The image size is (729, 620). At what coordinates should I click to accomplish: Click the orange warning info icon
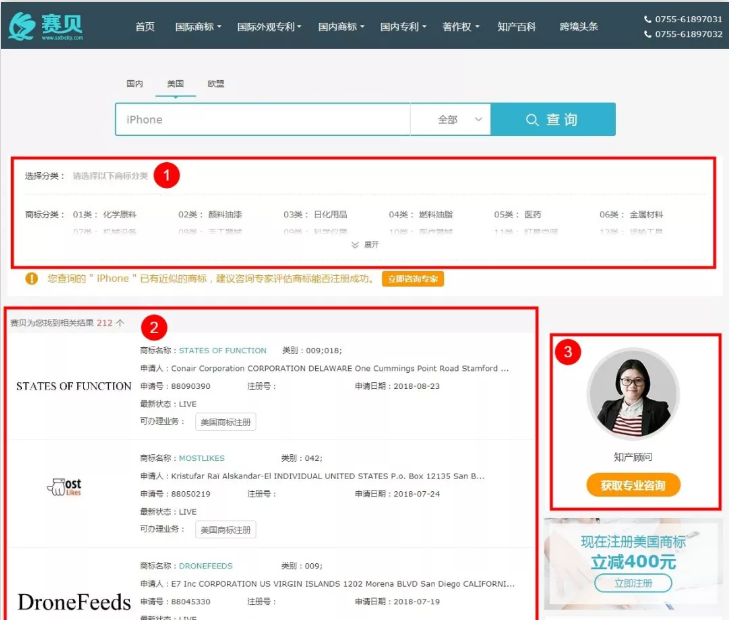click(32, 278)
